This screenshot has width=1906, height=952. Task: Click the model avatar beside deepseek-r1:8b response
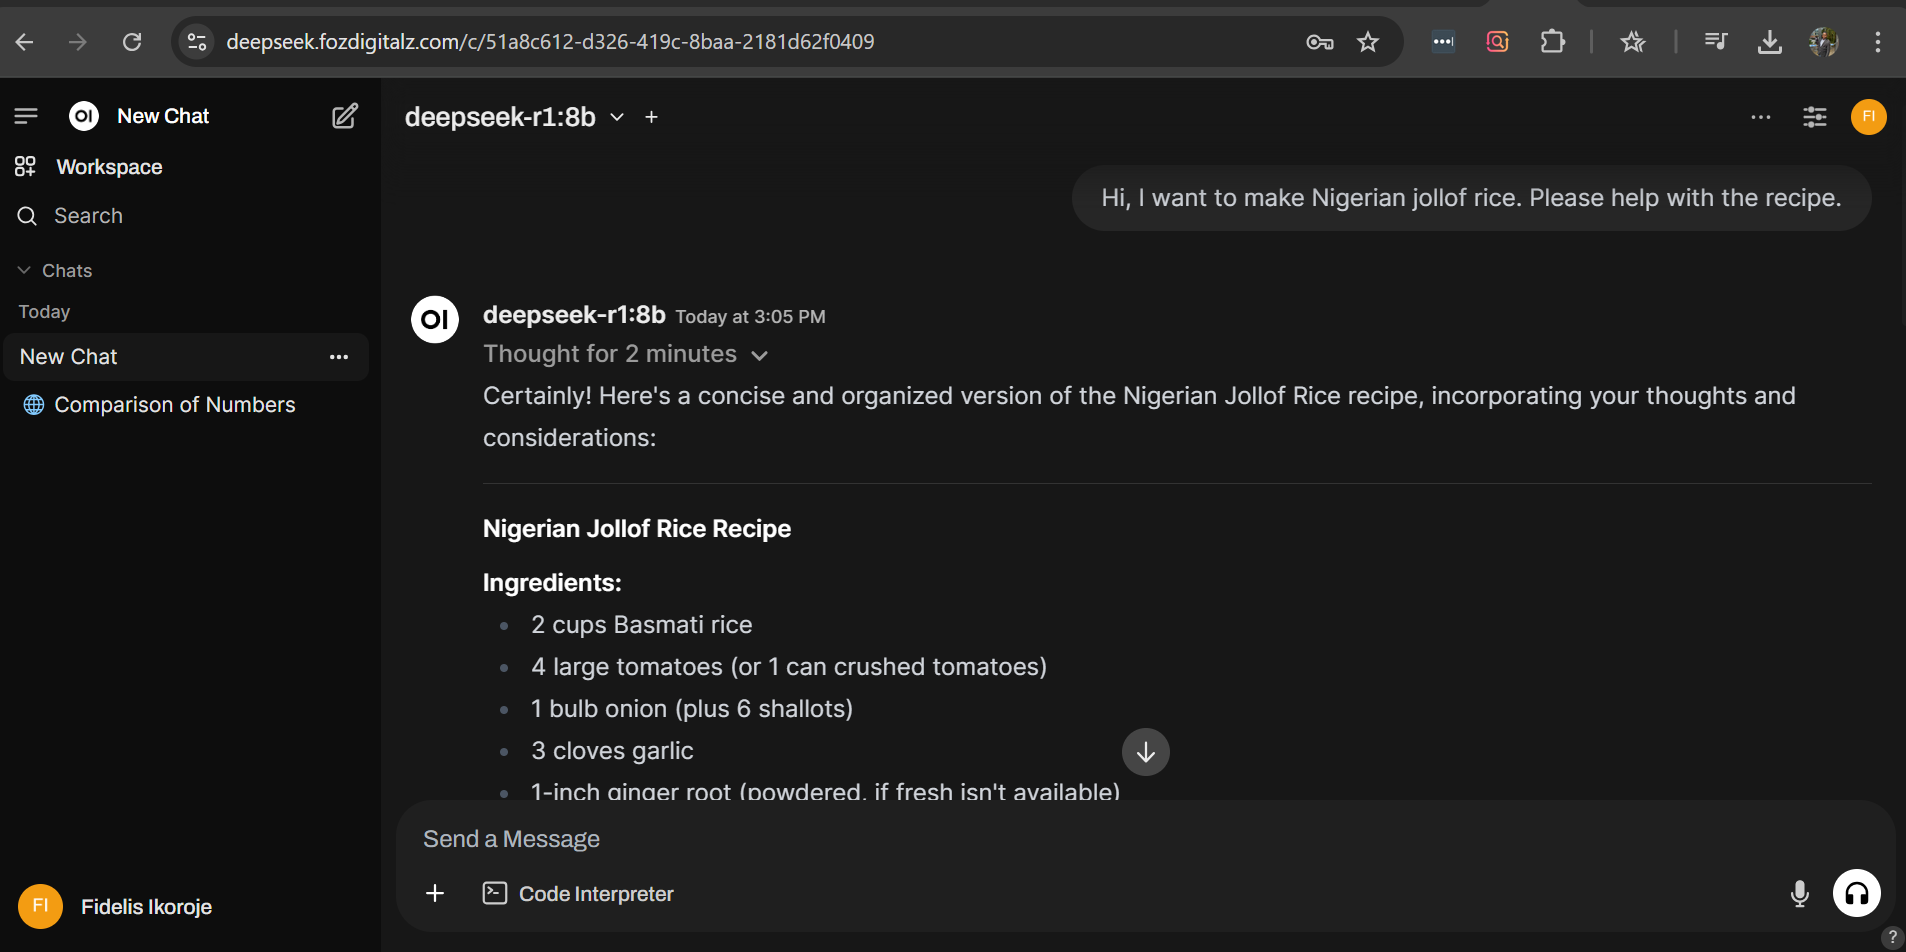pos(435,319)
